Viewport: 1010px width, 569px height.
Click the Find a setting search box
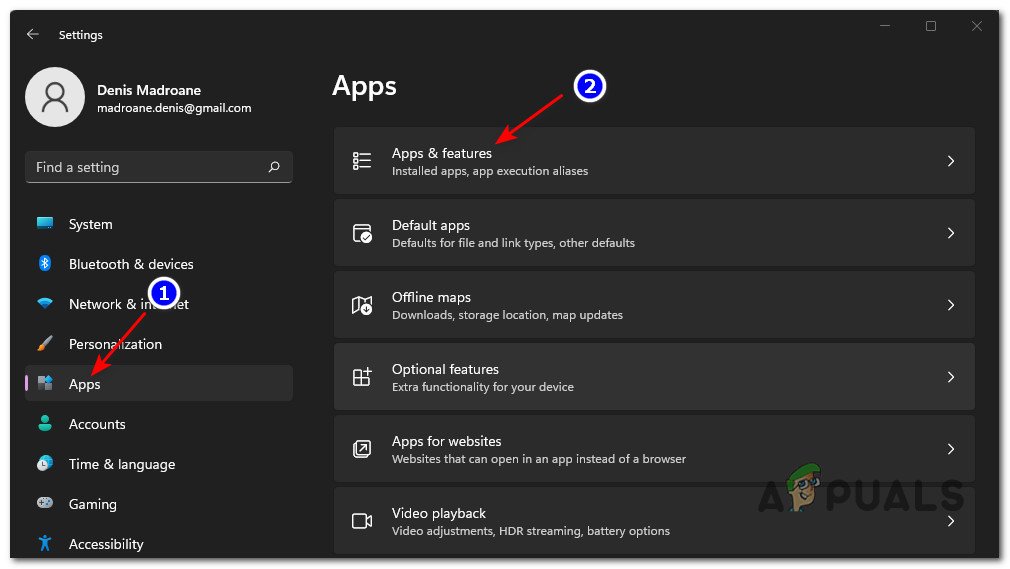(148, 167)
